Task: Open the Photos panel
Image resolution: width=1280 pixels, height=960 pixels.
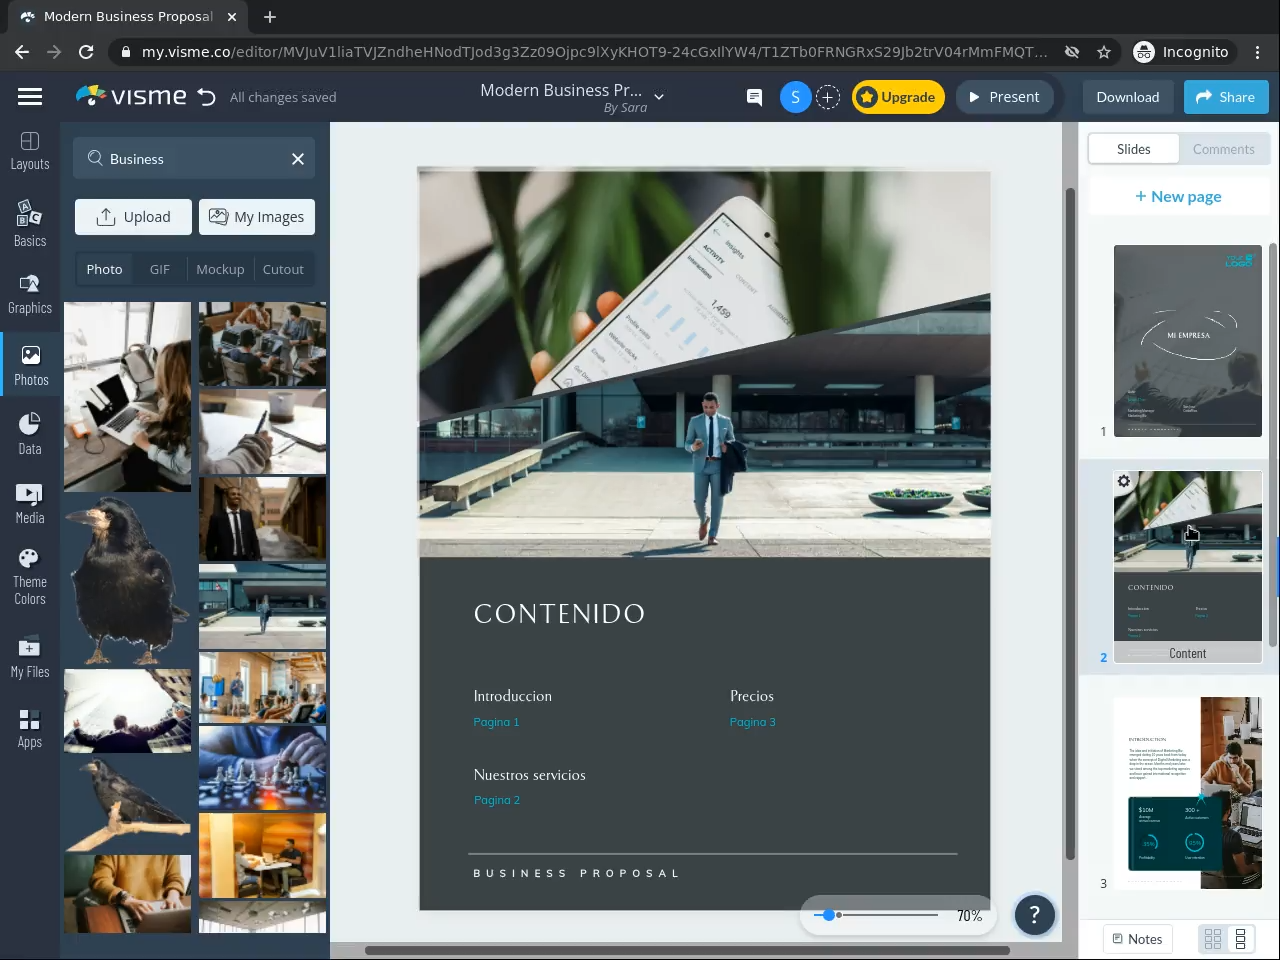Action: [31, 366]
